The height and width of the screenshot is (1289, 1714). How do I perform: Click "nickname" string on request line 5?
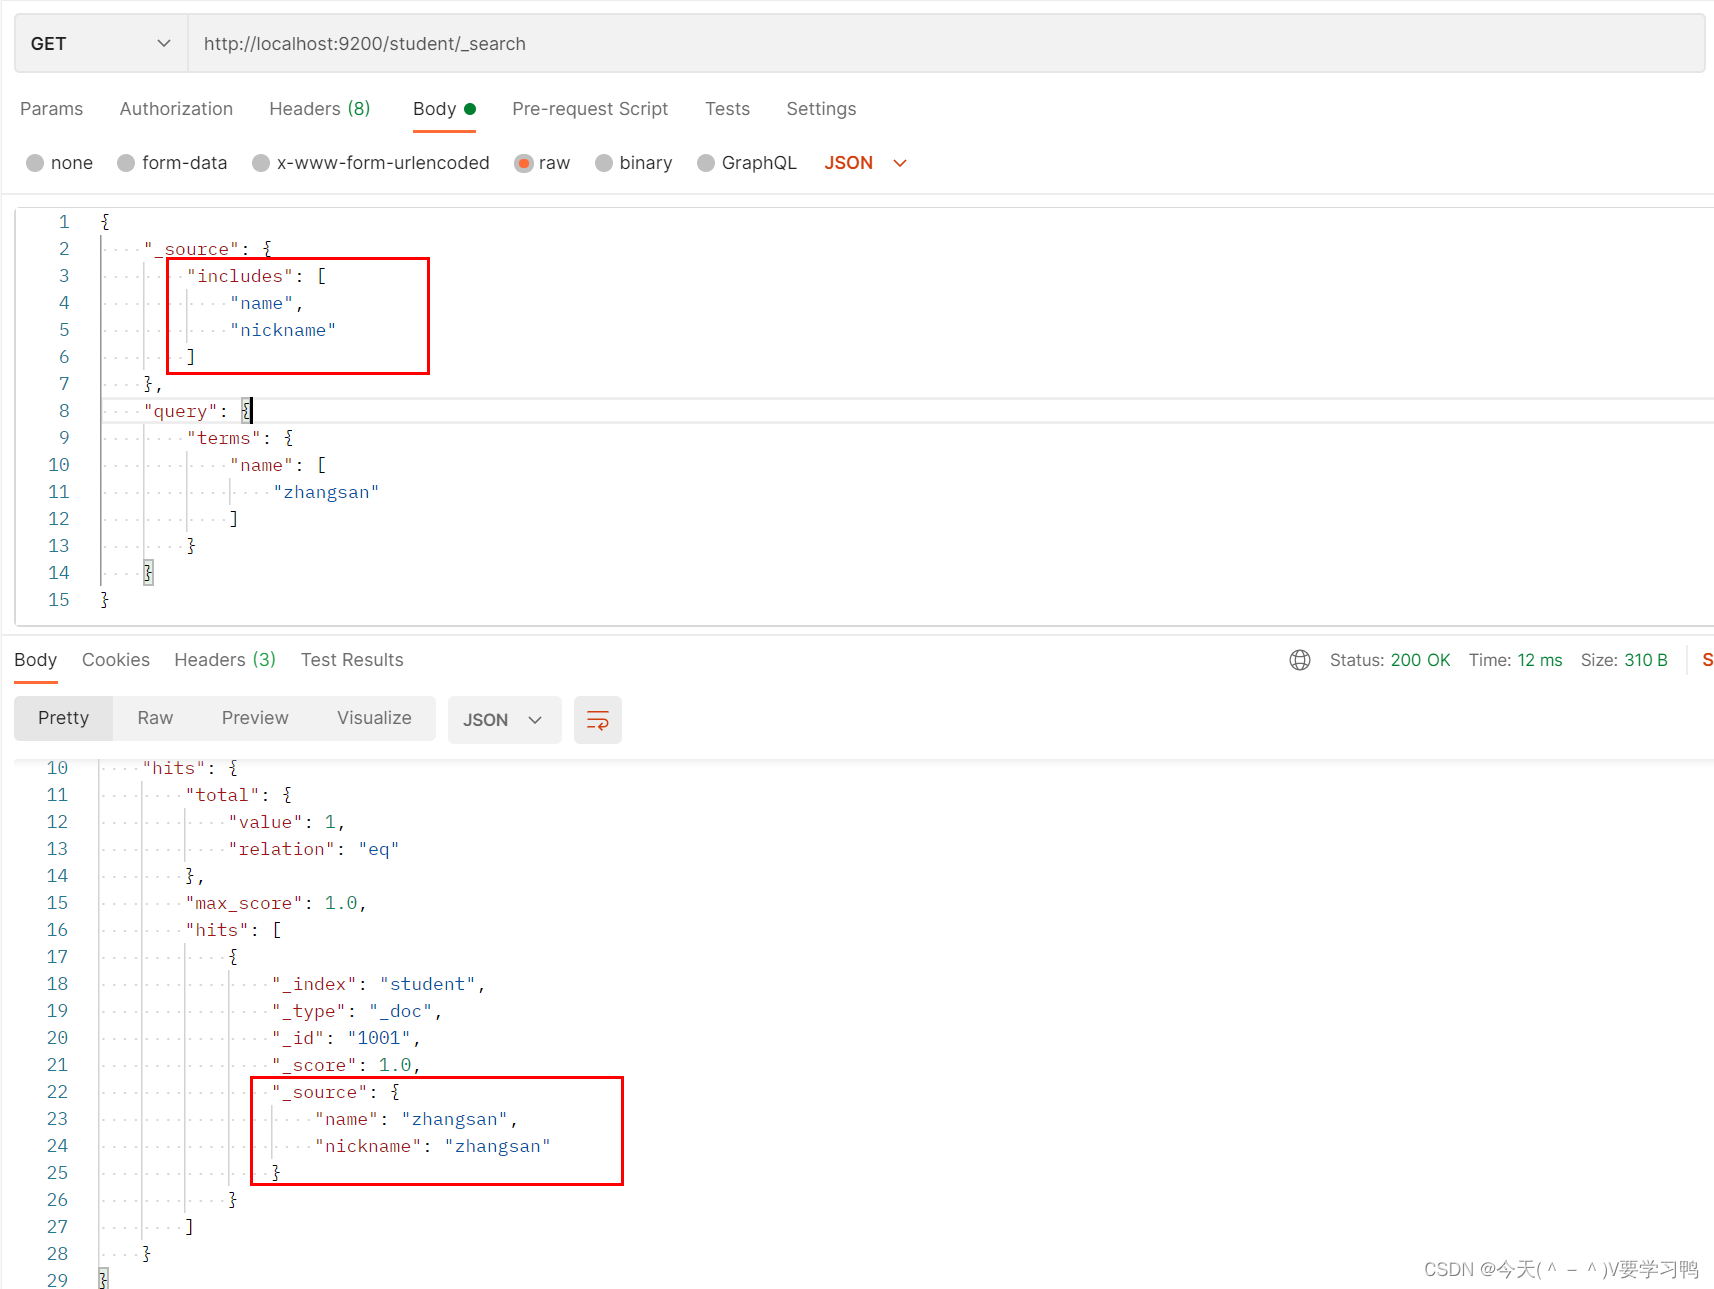pyautogui.click(x=283, y=330)
